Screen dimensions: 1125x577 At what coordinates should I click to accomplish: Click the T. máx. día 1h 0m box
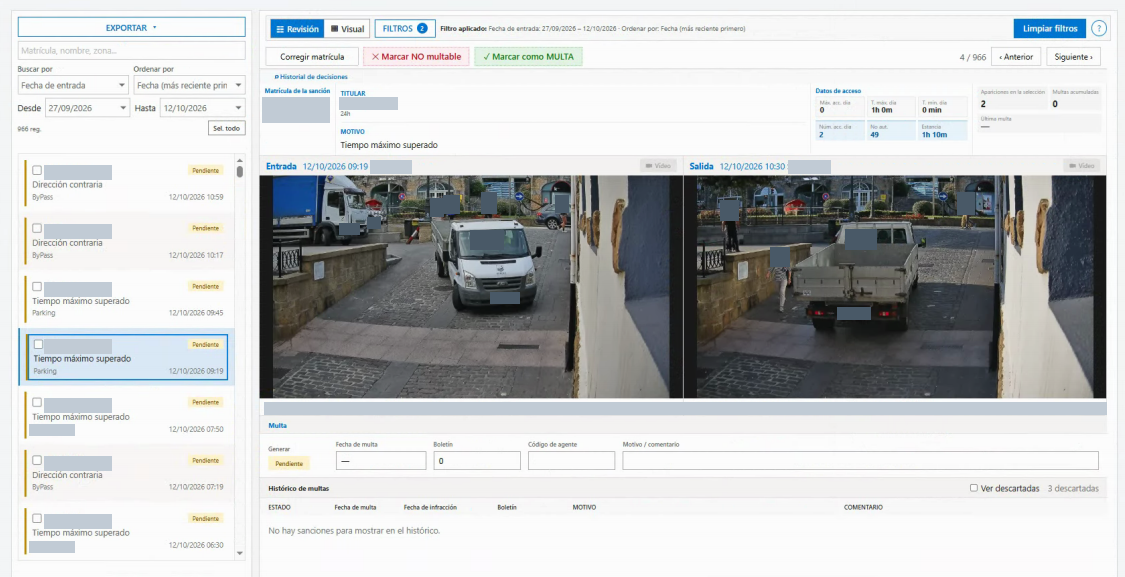tap(891, 107)
